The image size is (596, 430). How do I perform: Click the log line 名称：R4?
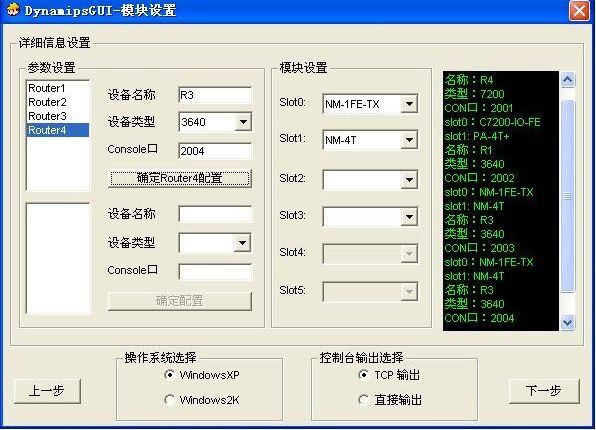click(469, 80)
